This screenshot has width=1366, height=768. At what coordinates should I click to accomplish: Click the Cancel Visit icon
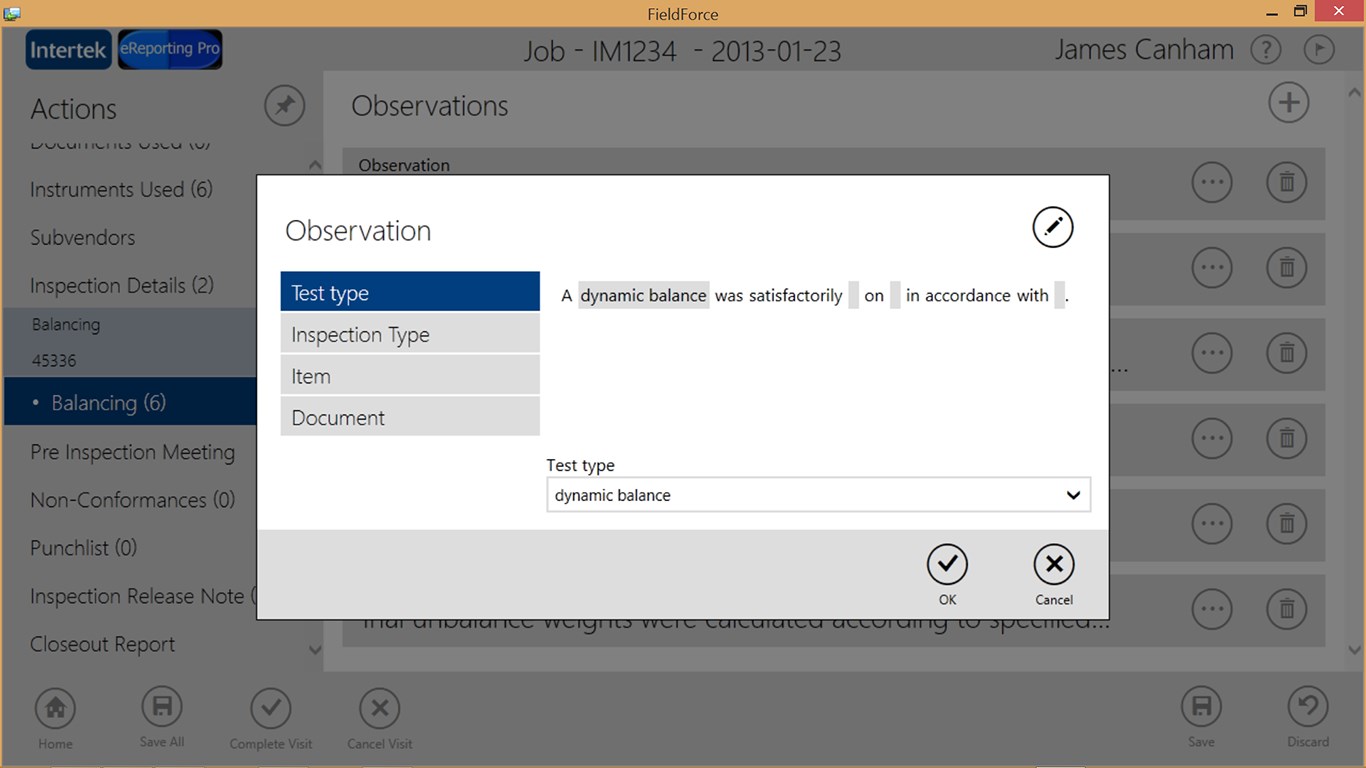coord(379,708)
